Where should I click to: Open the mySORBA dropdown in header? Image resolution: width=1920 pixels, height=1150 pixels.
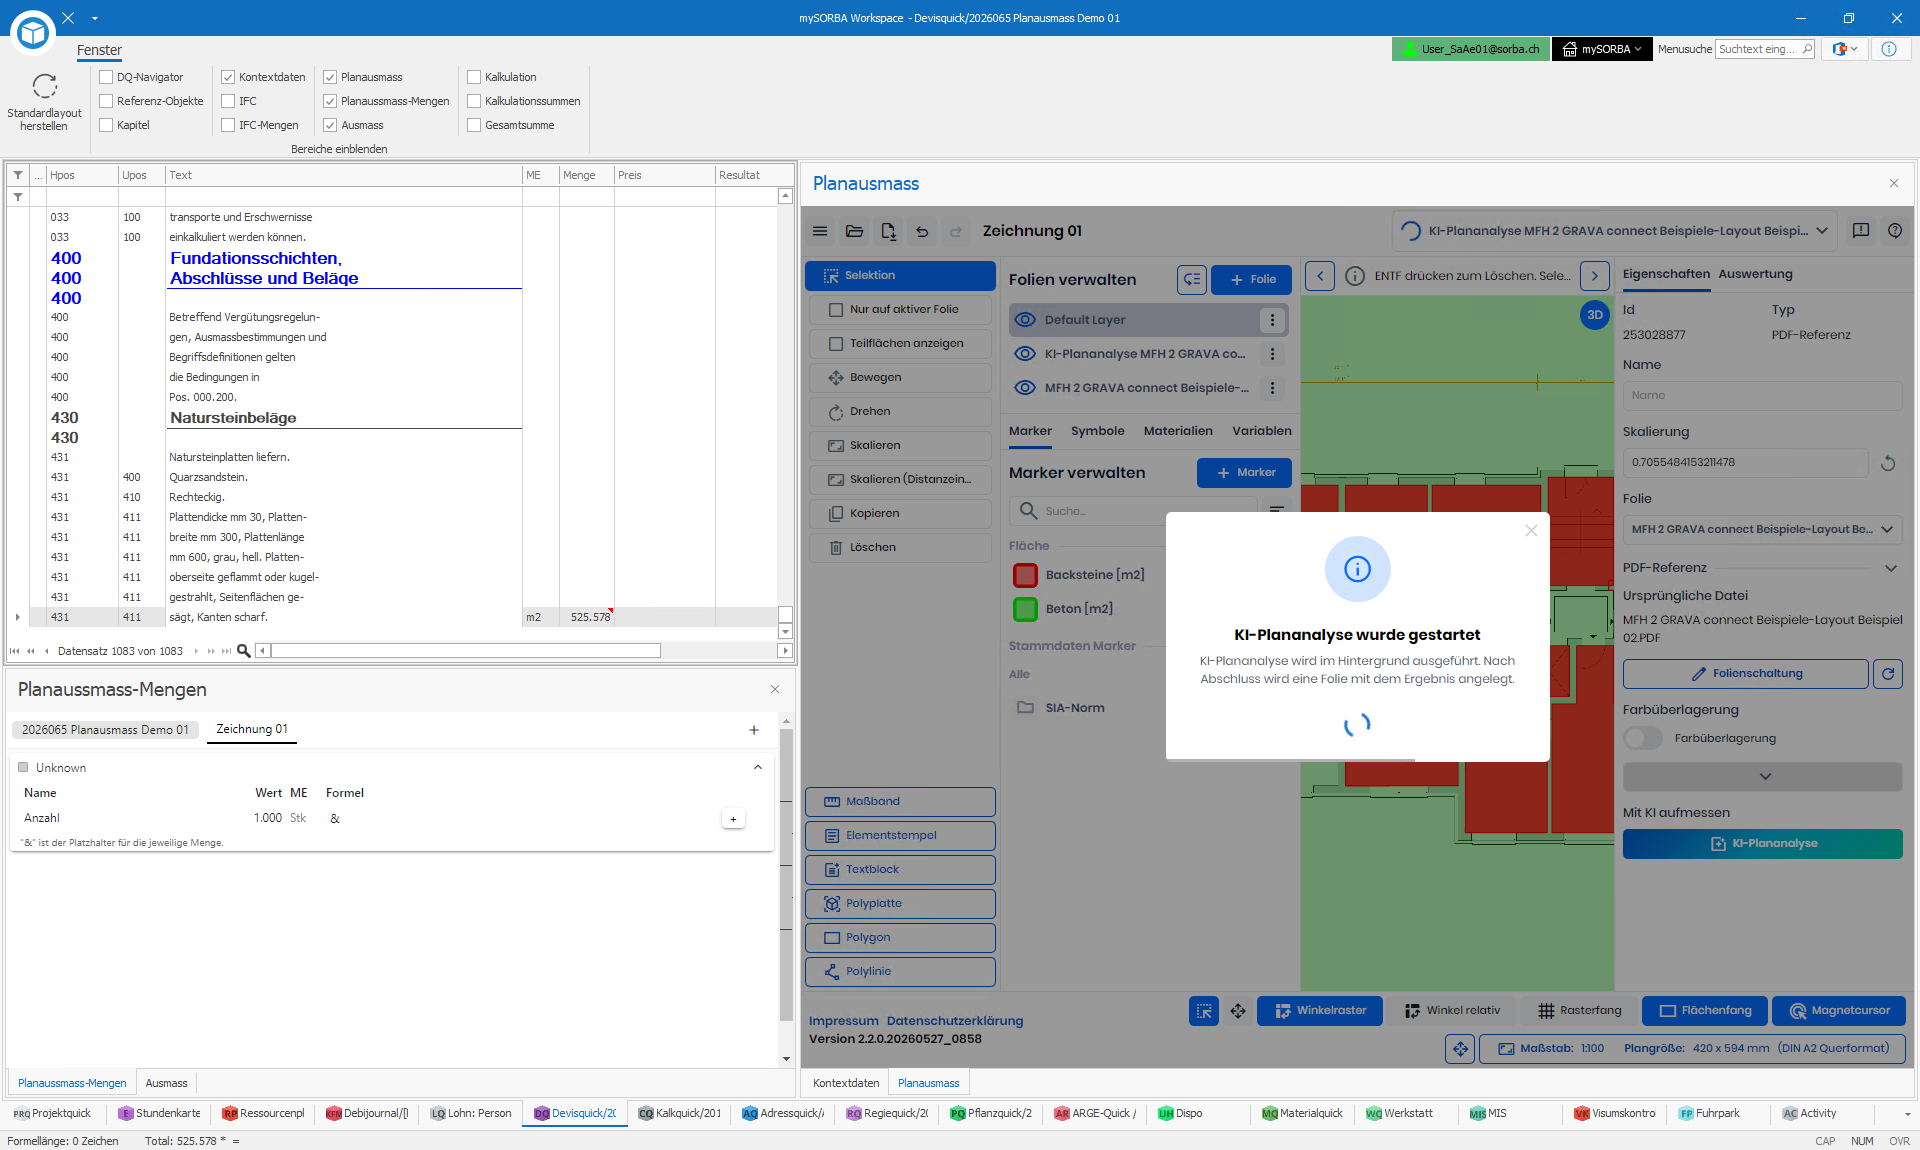coord(1602,49)
